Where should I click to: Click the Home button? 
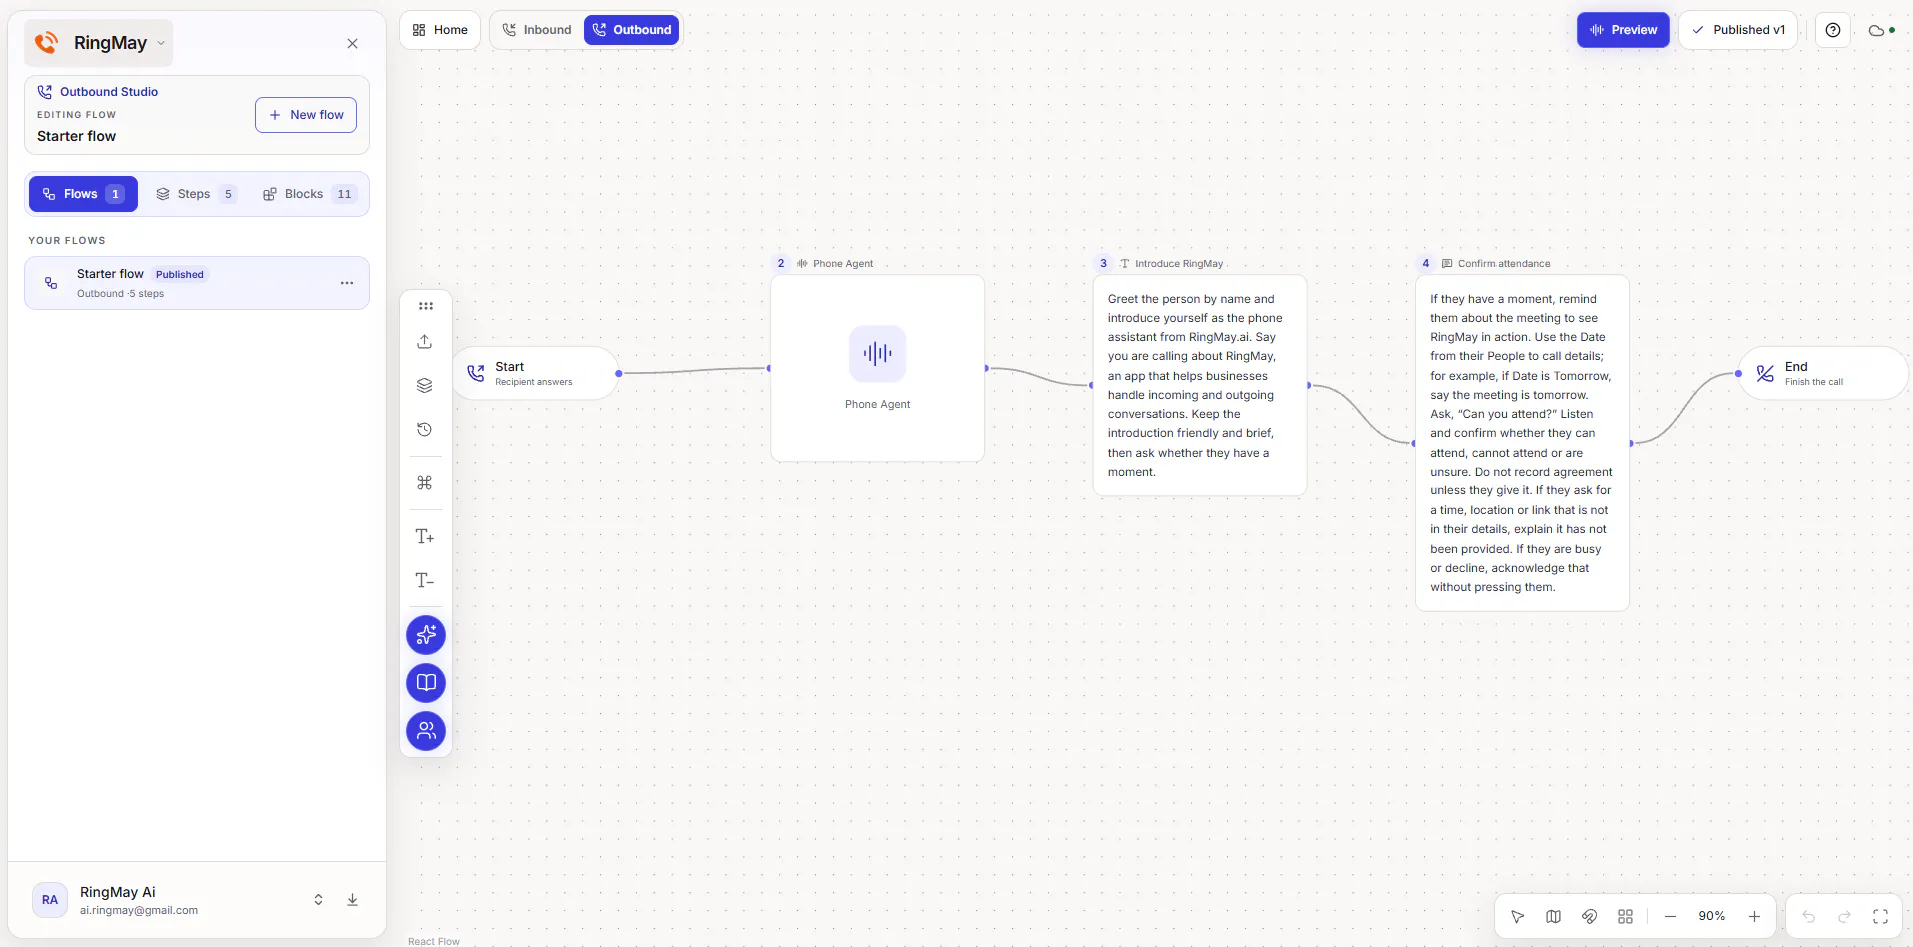tap(440, 30)
